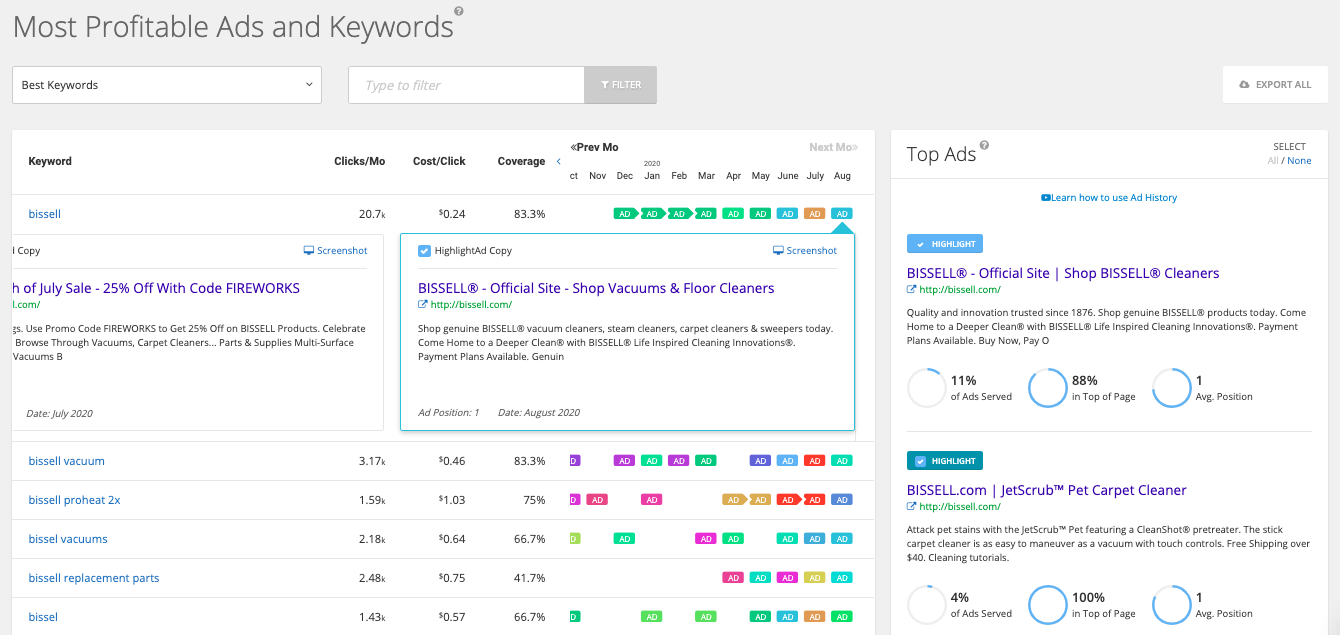Select All top ads
This screenshot has height=635, width=1340.
[1273, 161]
